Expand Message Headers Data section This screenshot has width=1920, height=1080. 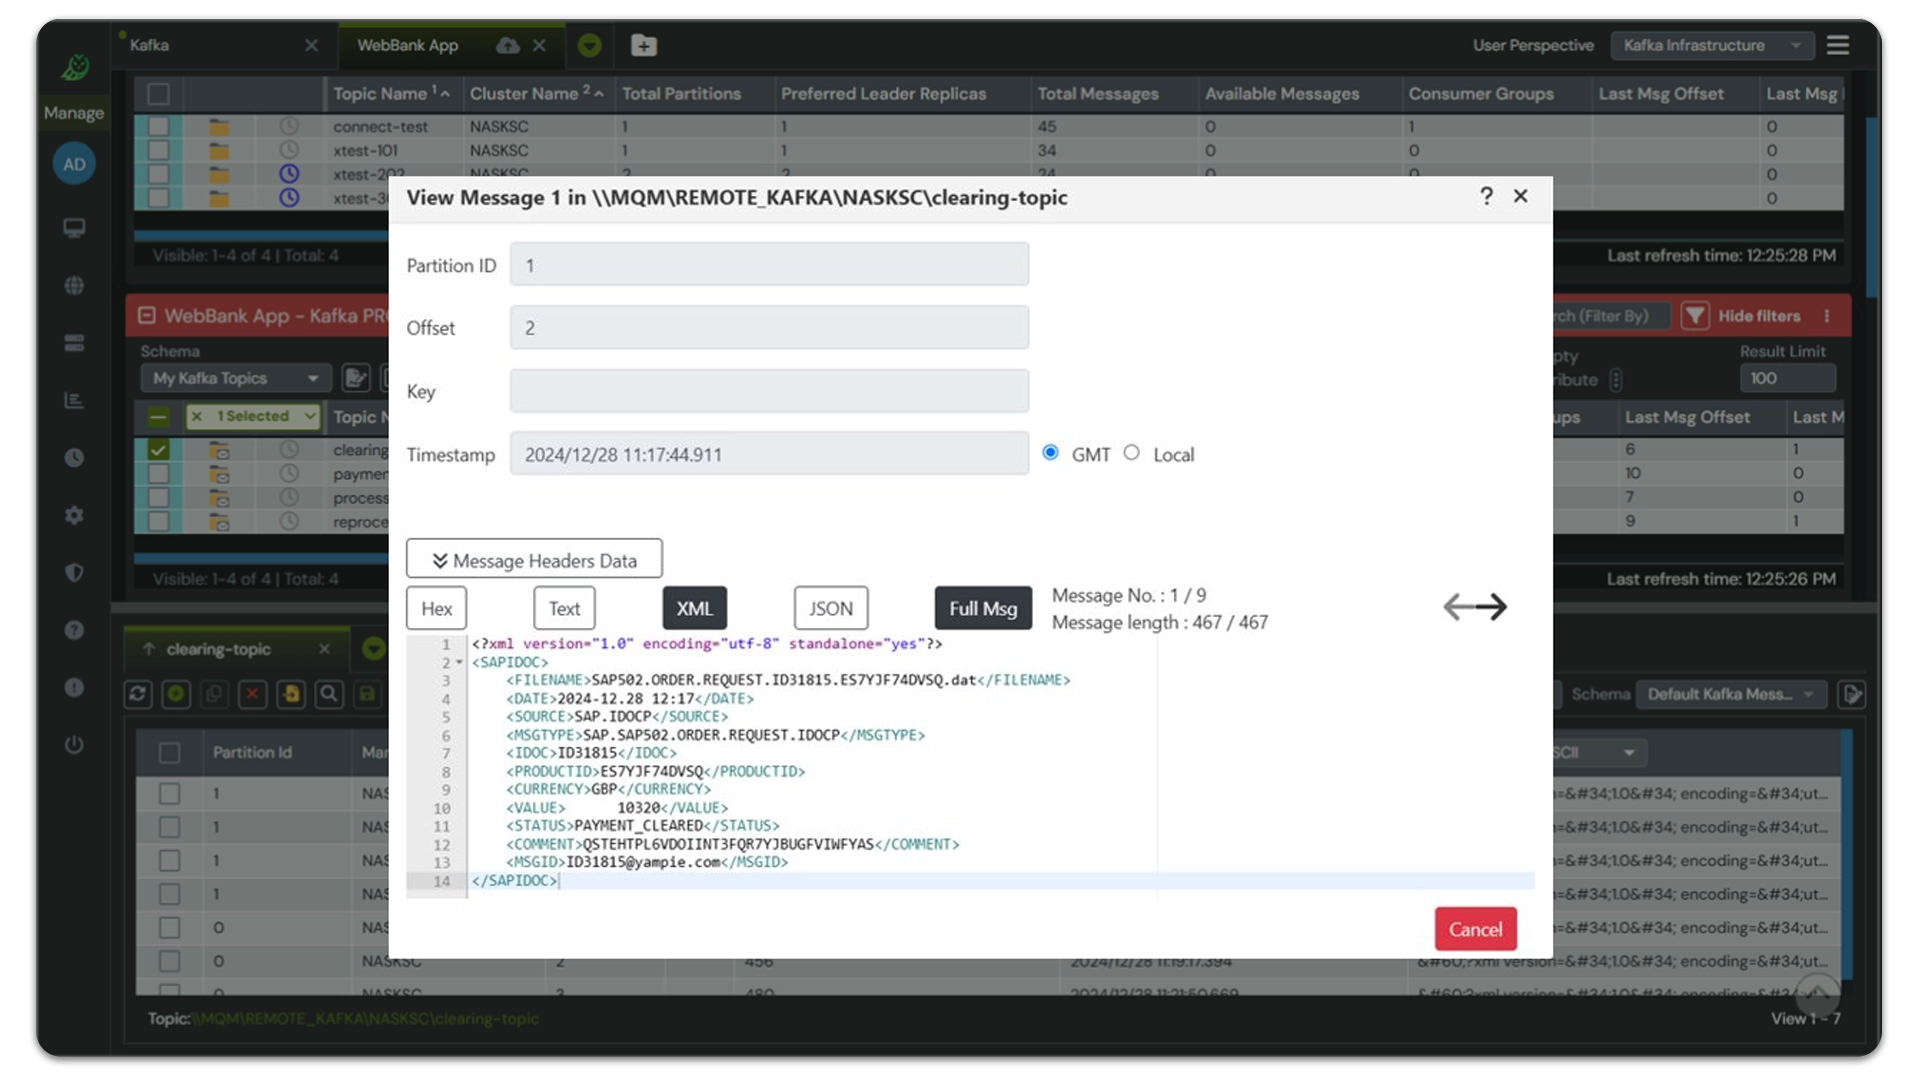point(534,559)
